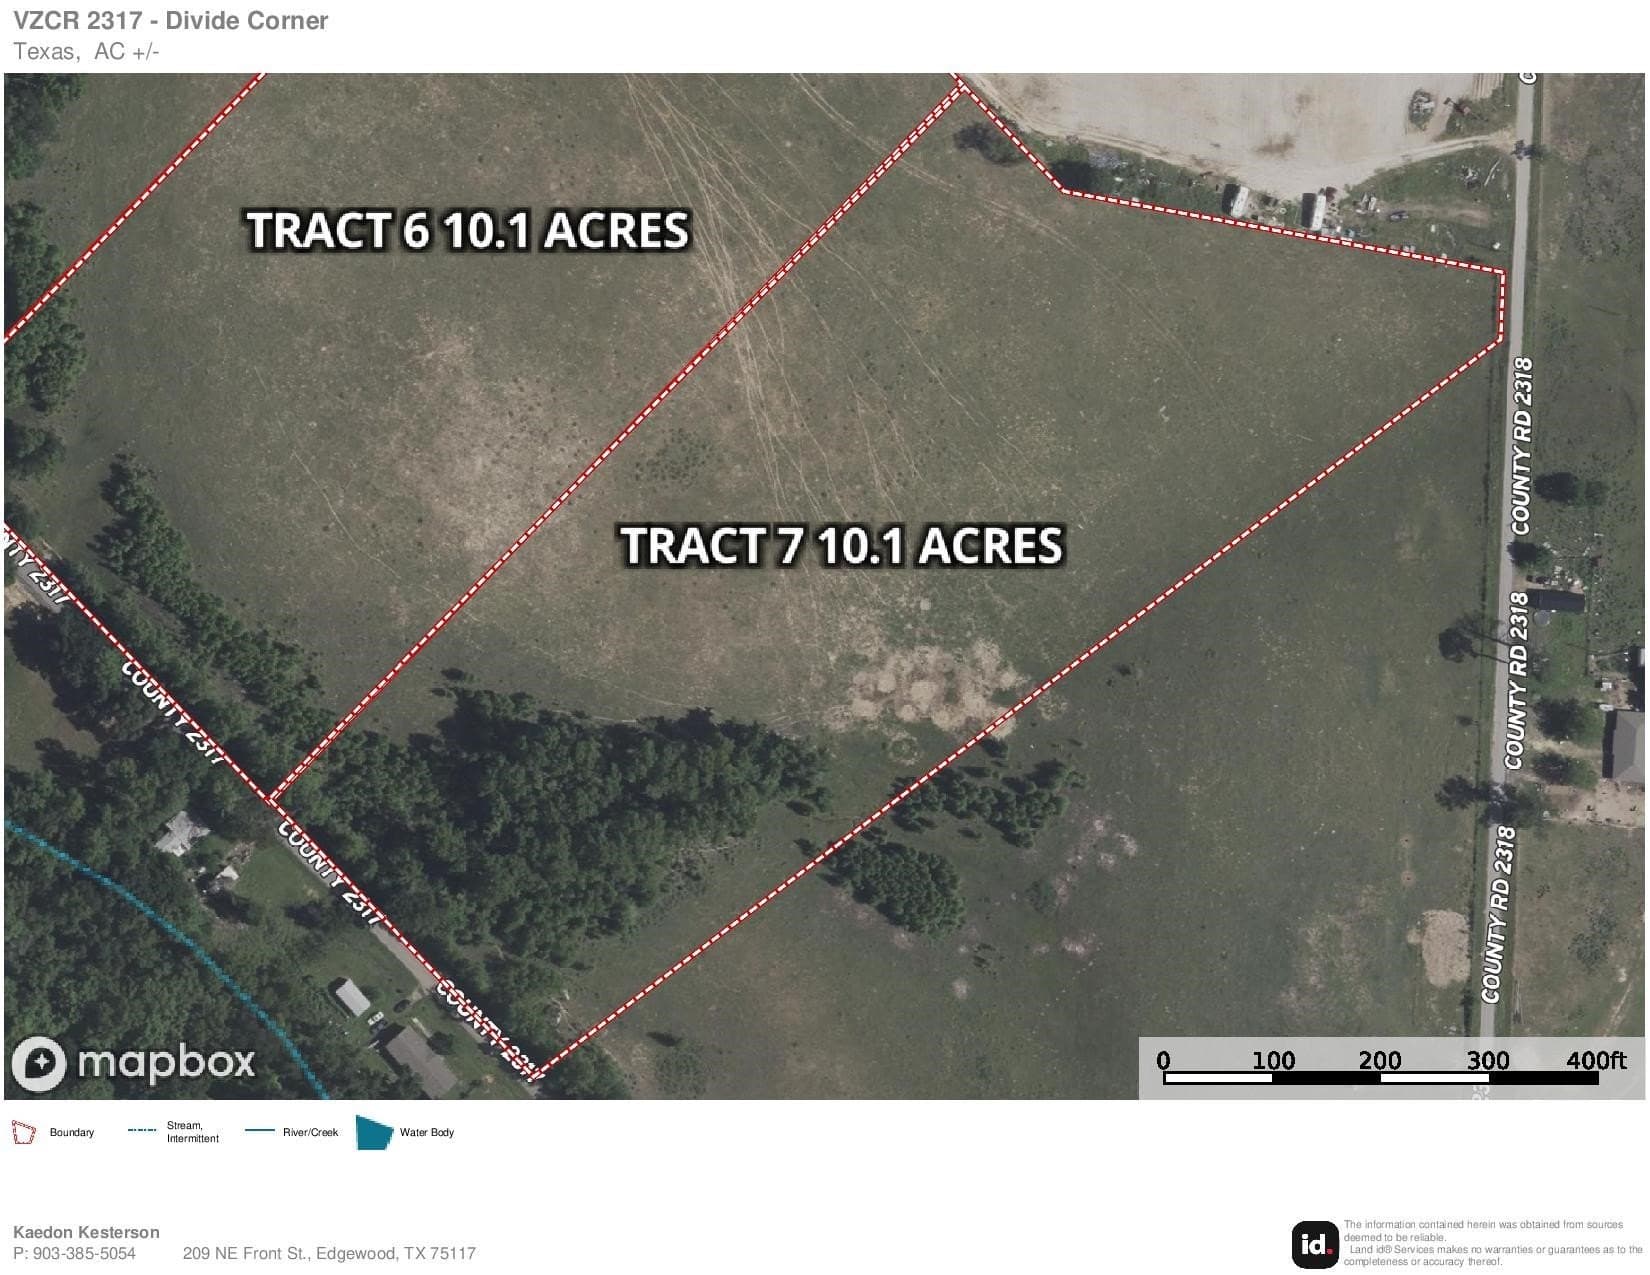Click the id. Land id logo
This screenshot has height=1275, width=1650.
1314,1244
